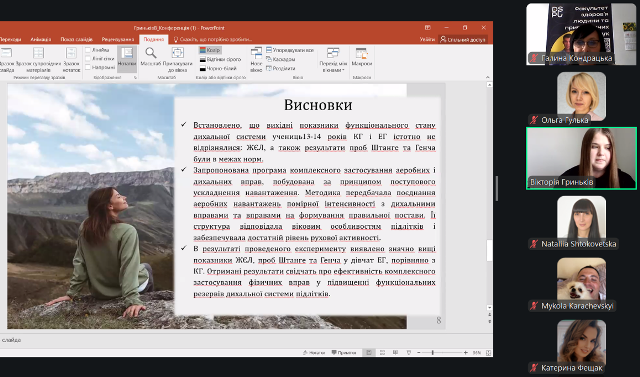640x377 pixels.
Task: Select the View (Подання) tab
Action: click(154, 40)
